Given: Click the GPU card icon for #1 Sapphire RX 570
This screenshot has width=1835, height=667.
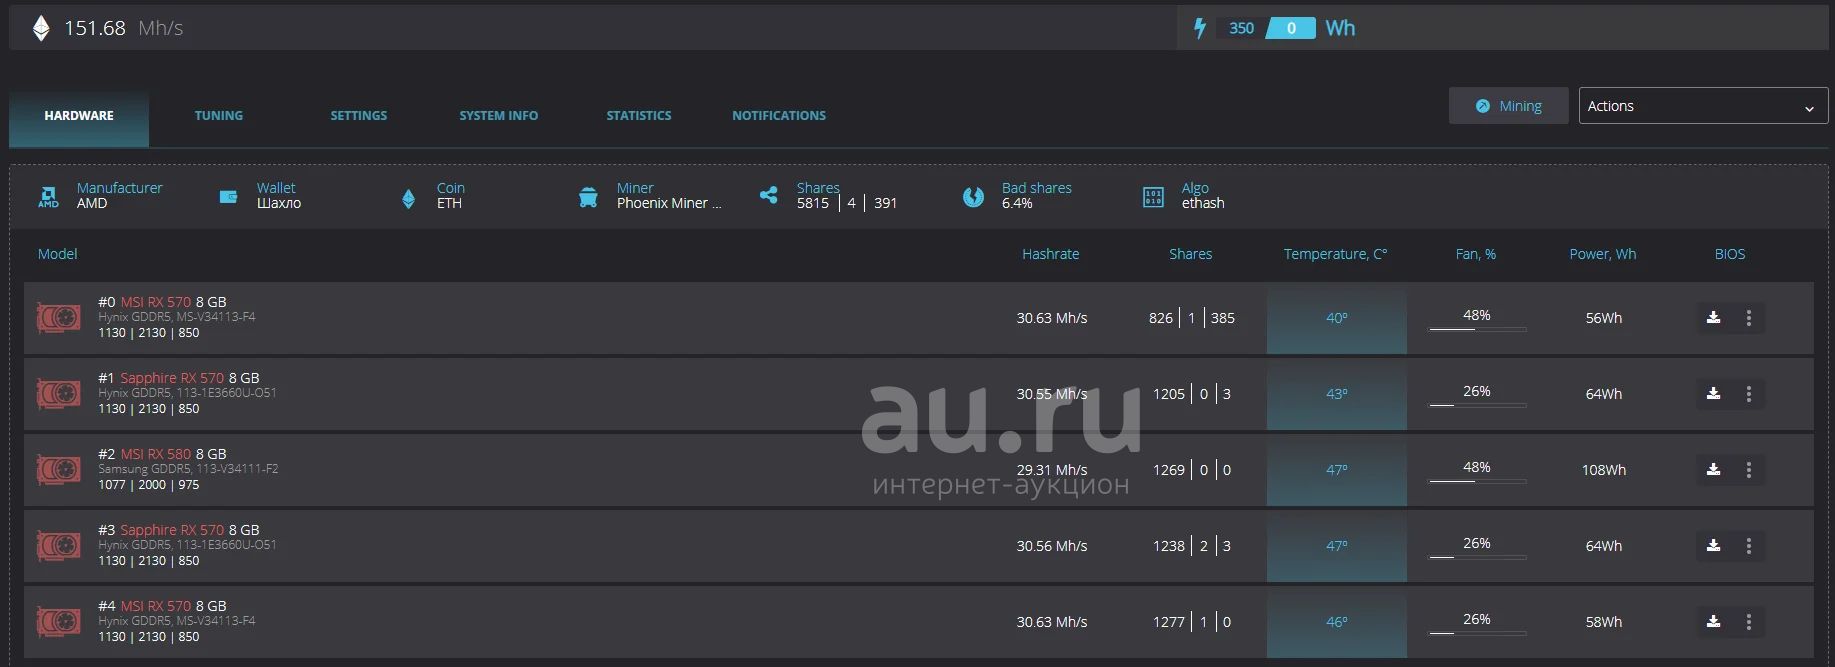Looking at the screenshot, I should 59,394.
